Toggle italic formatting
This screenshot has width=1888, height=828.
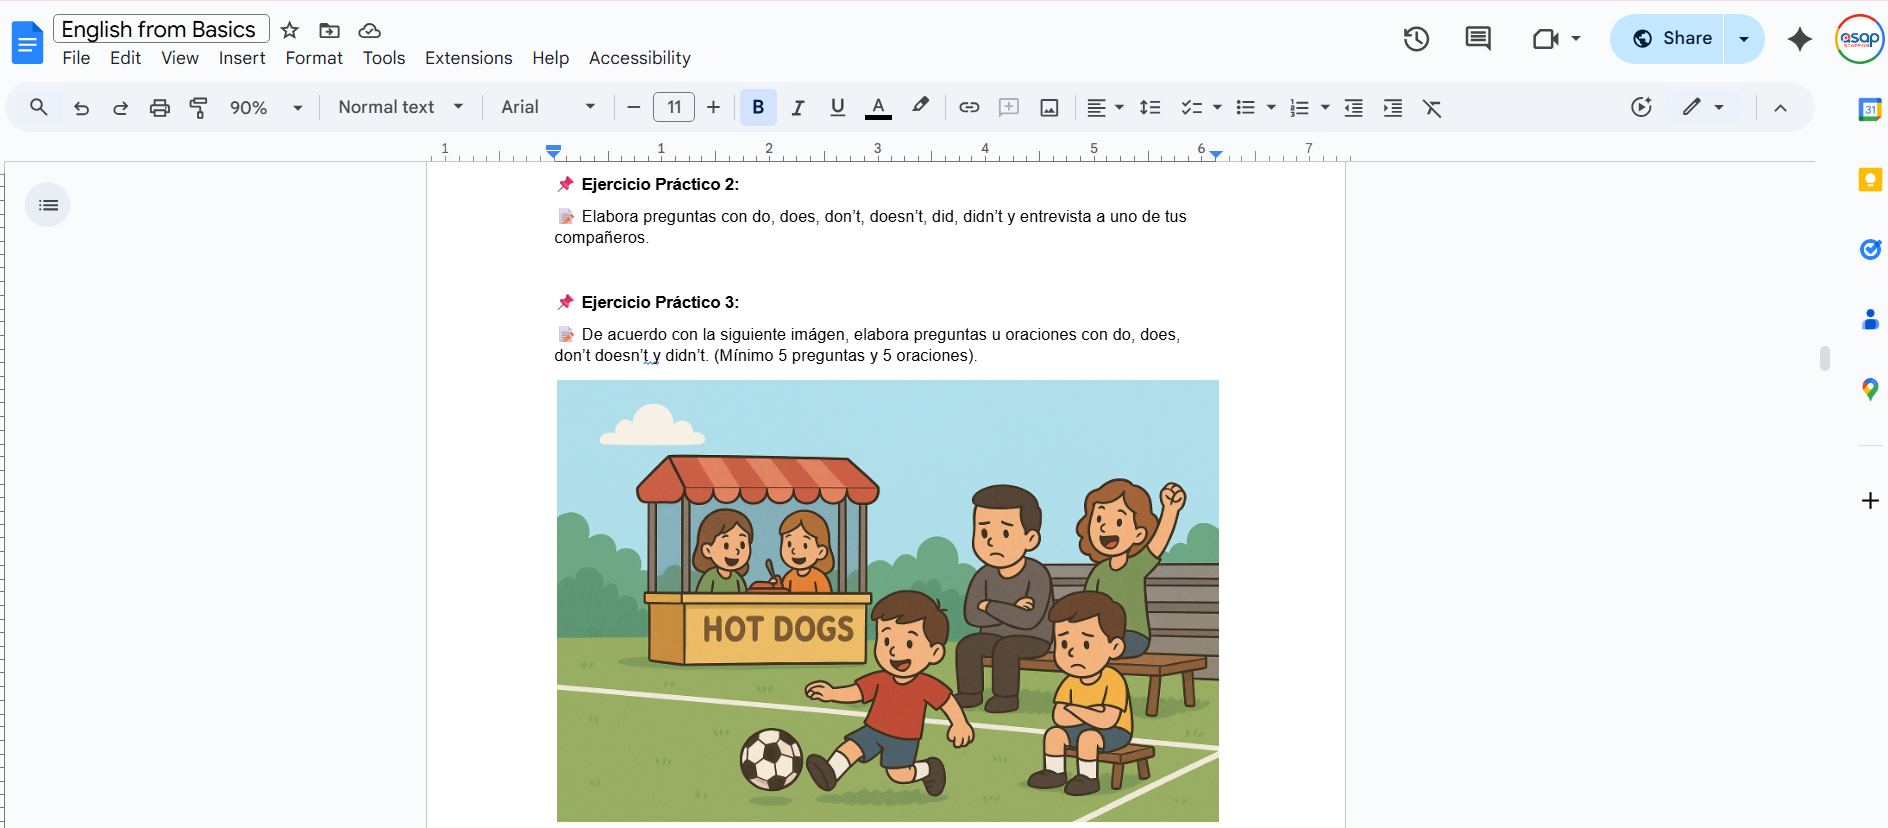pyautogui.click(x=798, y=108)
